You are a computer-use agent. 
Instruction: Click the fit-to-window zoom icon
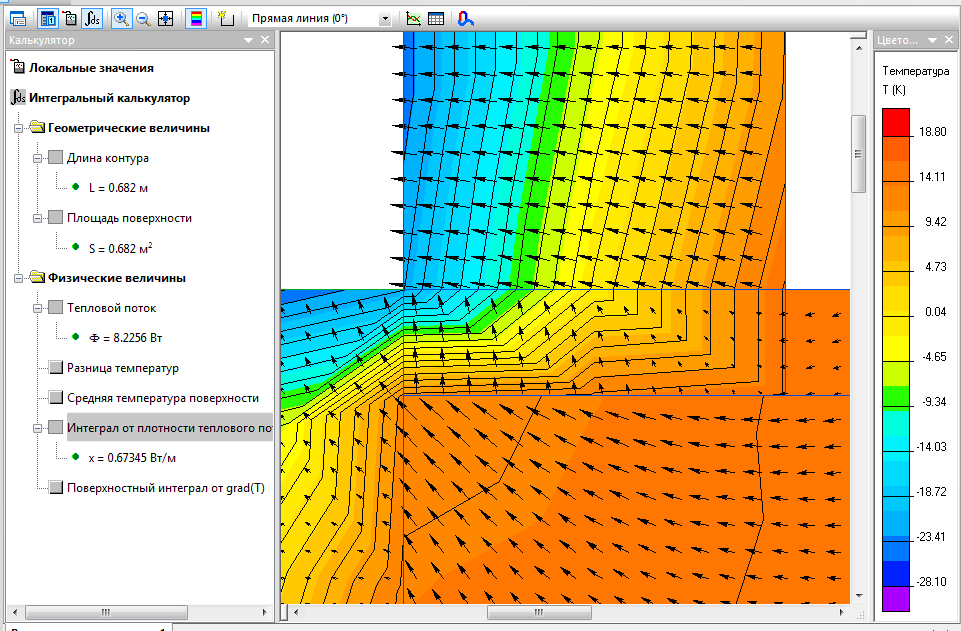(165, 18)
